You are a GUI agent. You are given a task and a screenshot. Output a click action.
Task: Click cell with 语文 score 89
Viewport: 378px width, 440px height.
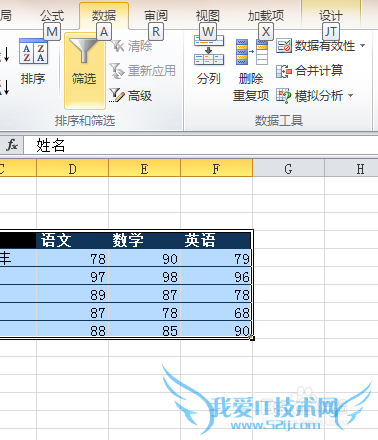tap(72, 294)
